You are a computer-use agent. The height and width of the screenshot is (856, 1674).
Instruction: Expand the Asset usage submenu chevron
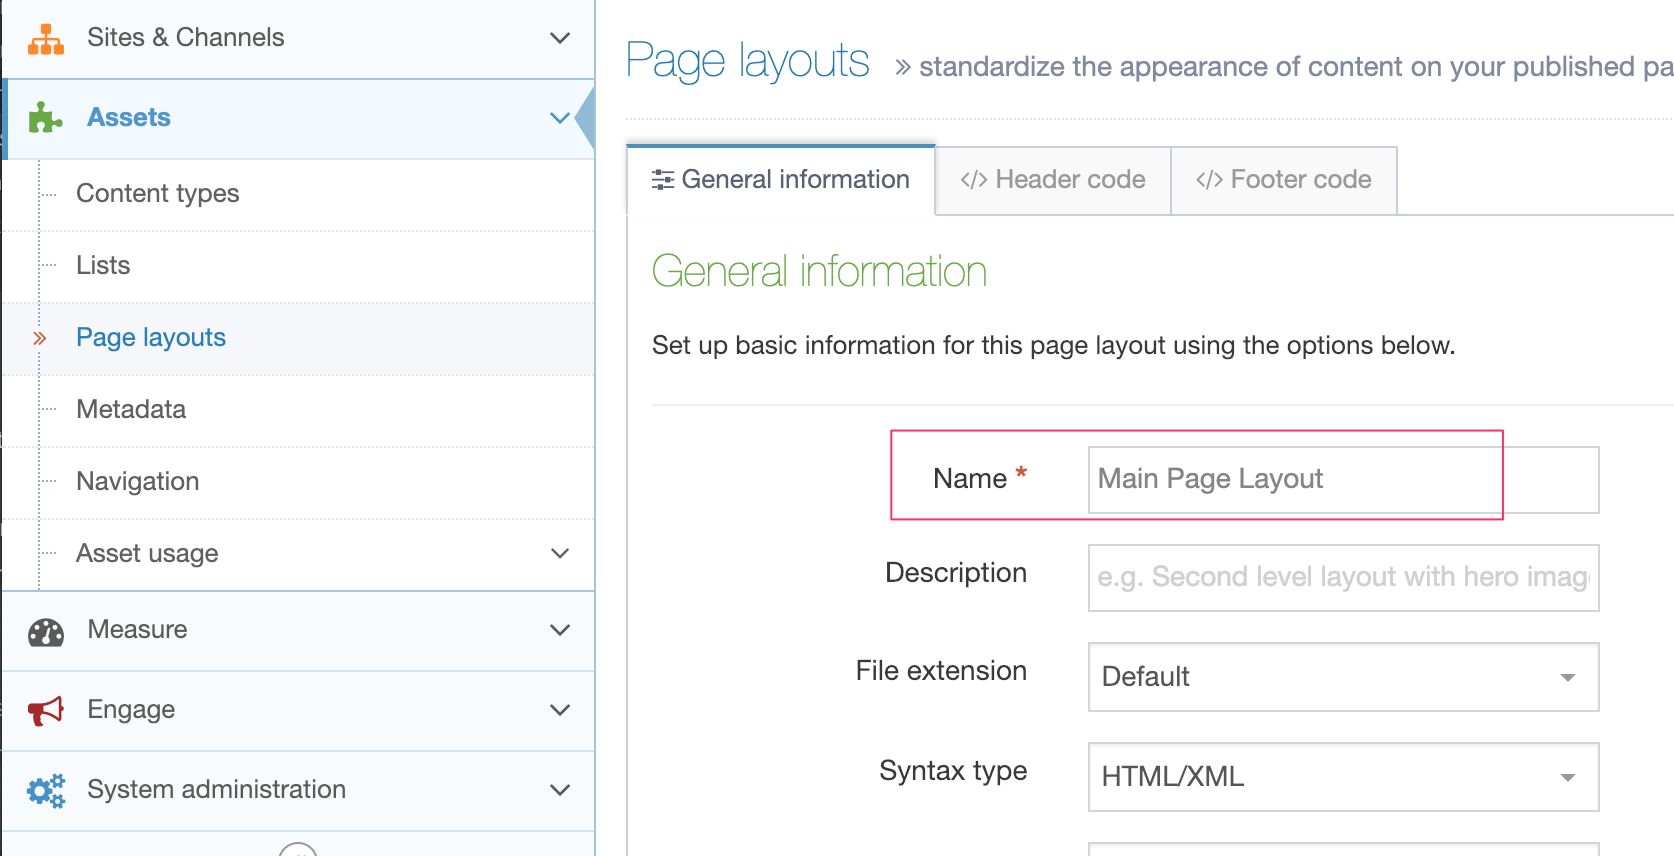tap(560, 553)
